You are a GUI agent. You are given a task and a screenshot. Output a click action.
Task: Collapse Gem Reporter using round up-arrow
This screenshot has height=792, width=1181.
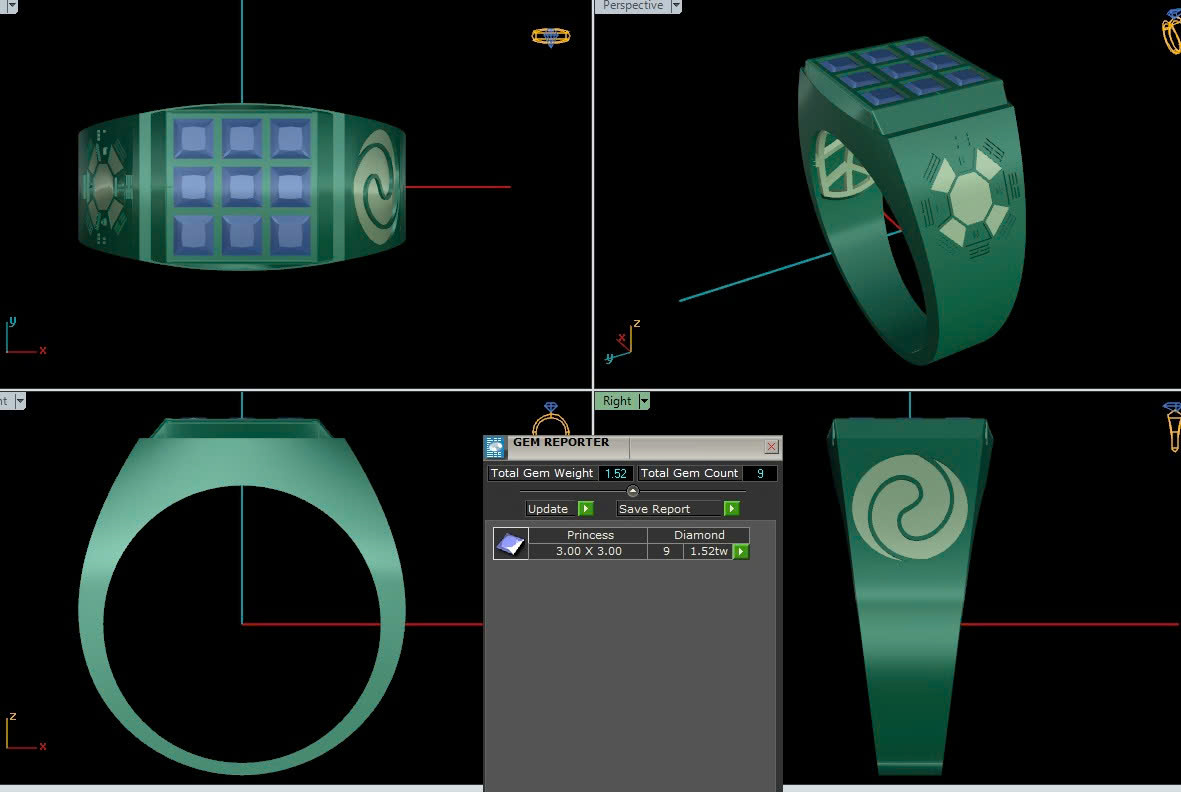click(x=632, y=491)
